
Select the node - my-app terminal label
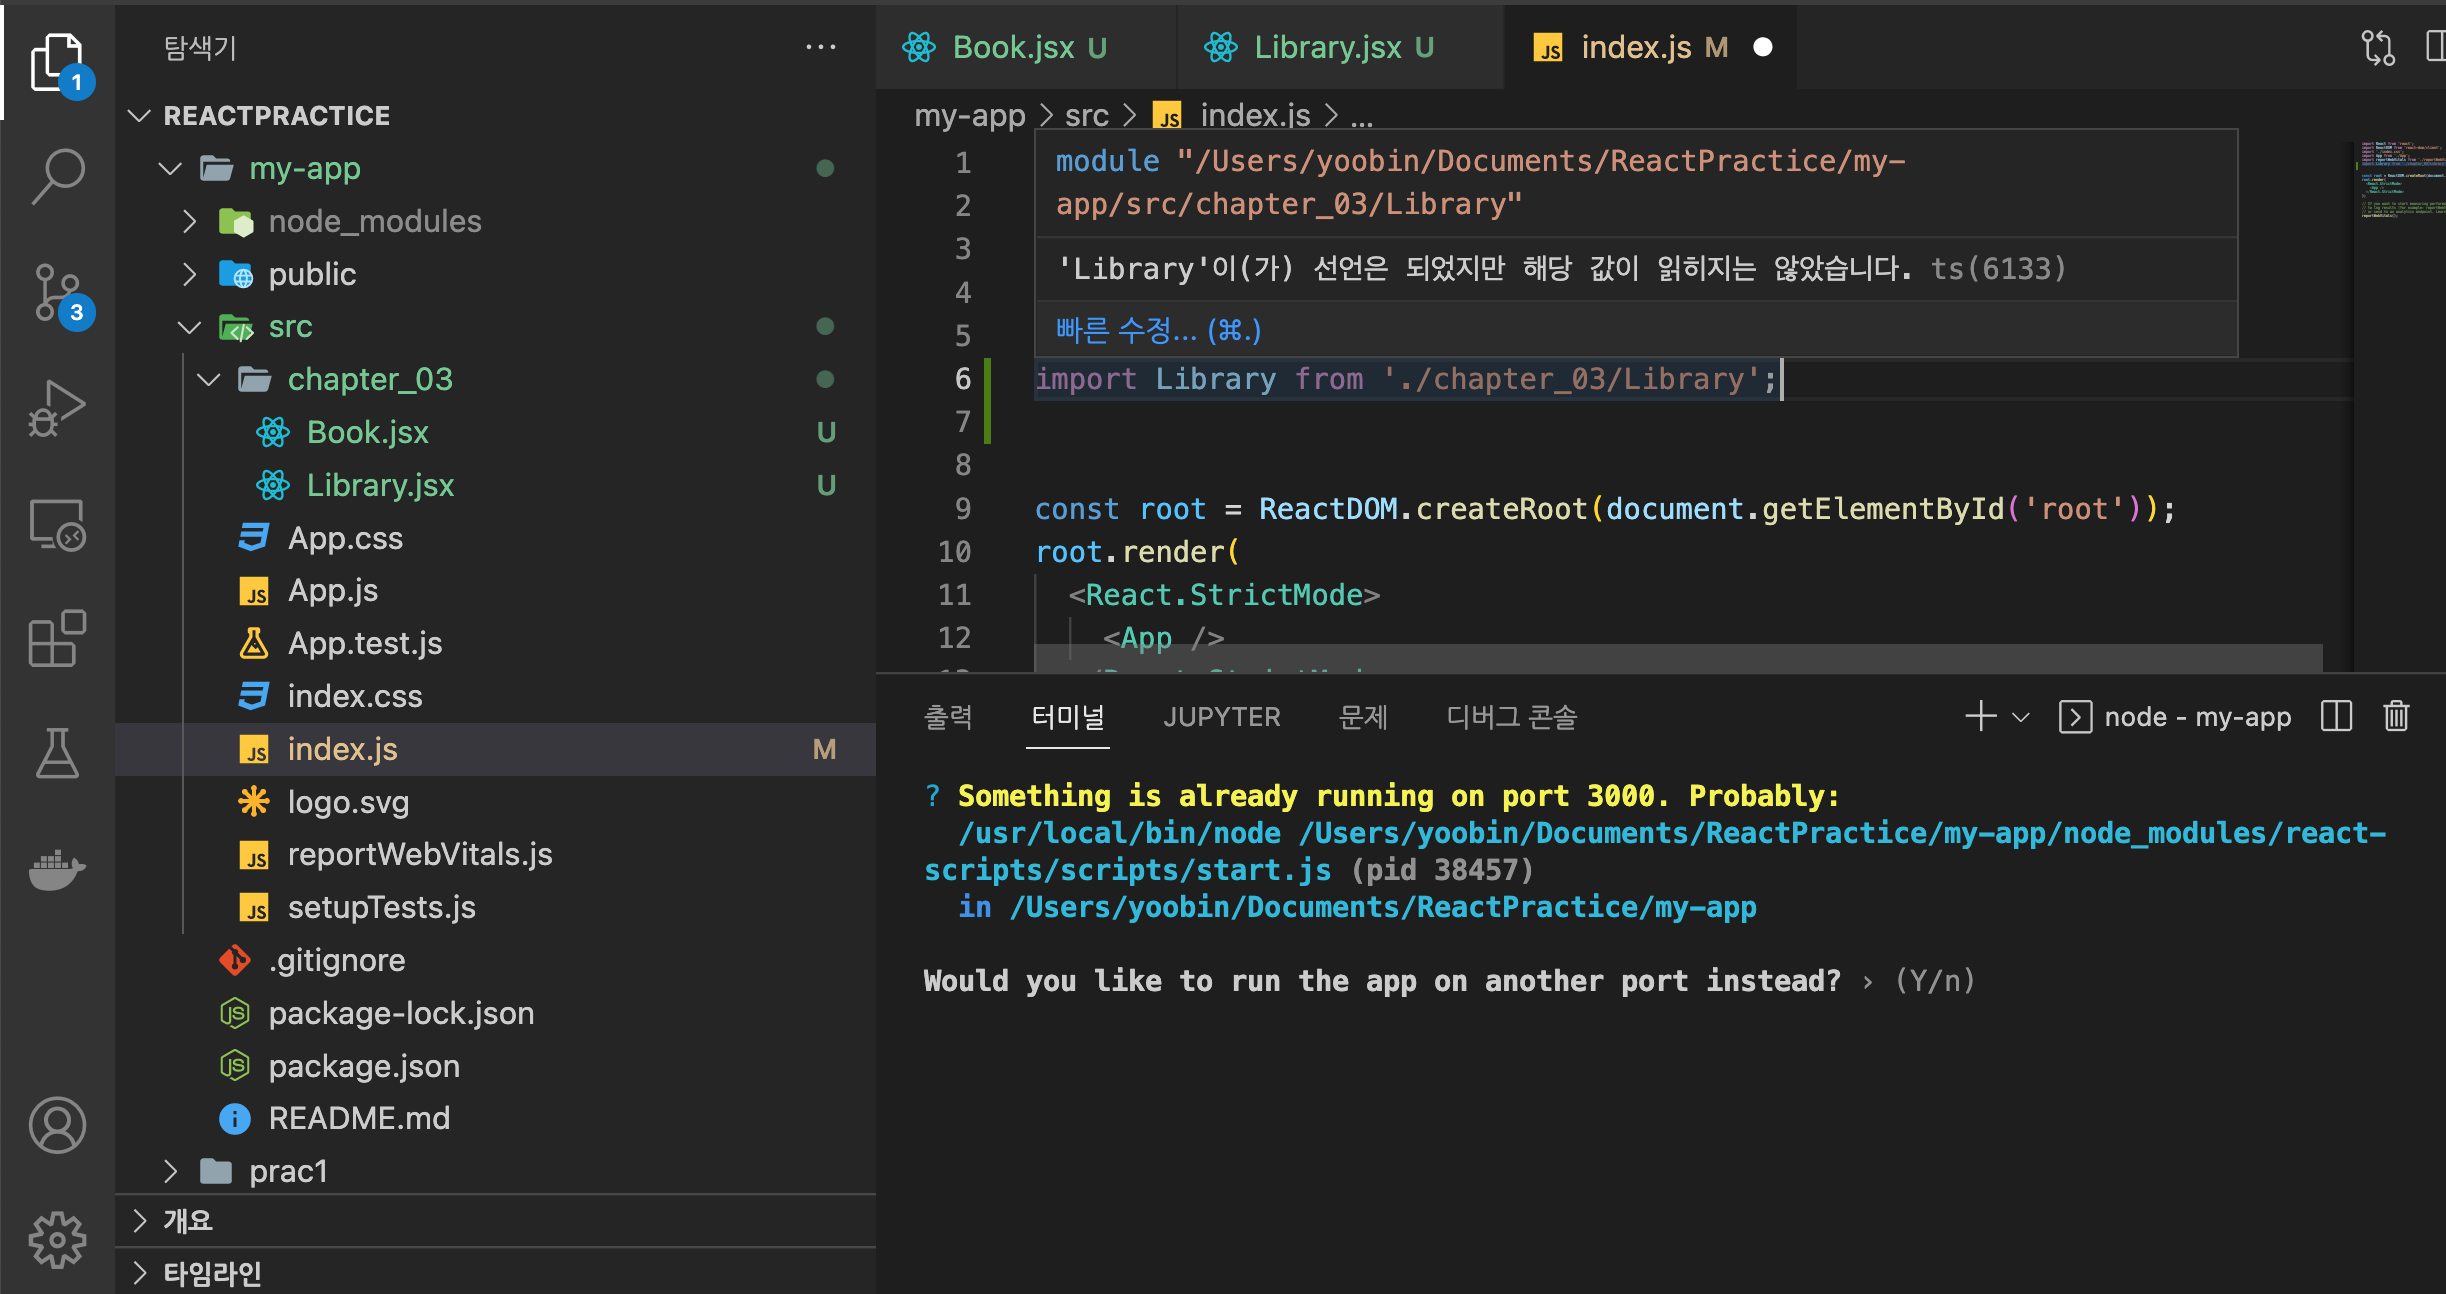[2197, 717]
